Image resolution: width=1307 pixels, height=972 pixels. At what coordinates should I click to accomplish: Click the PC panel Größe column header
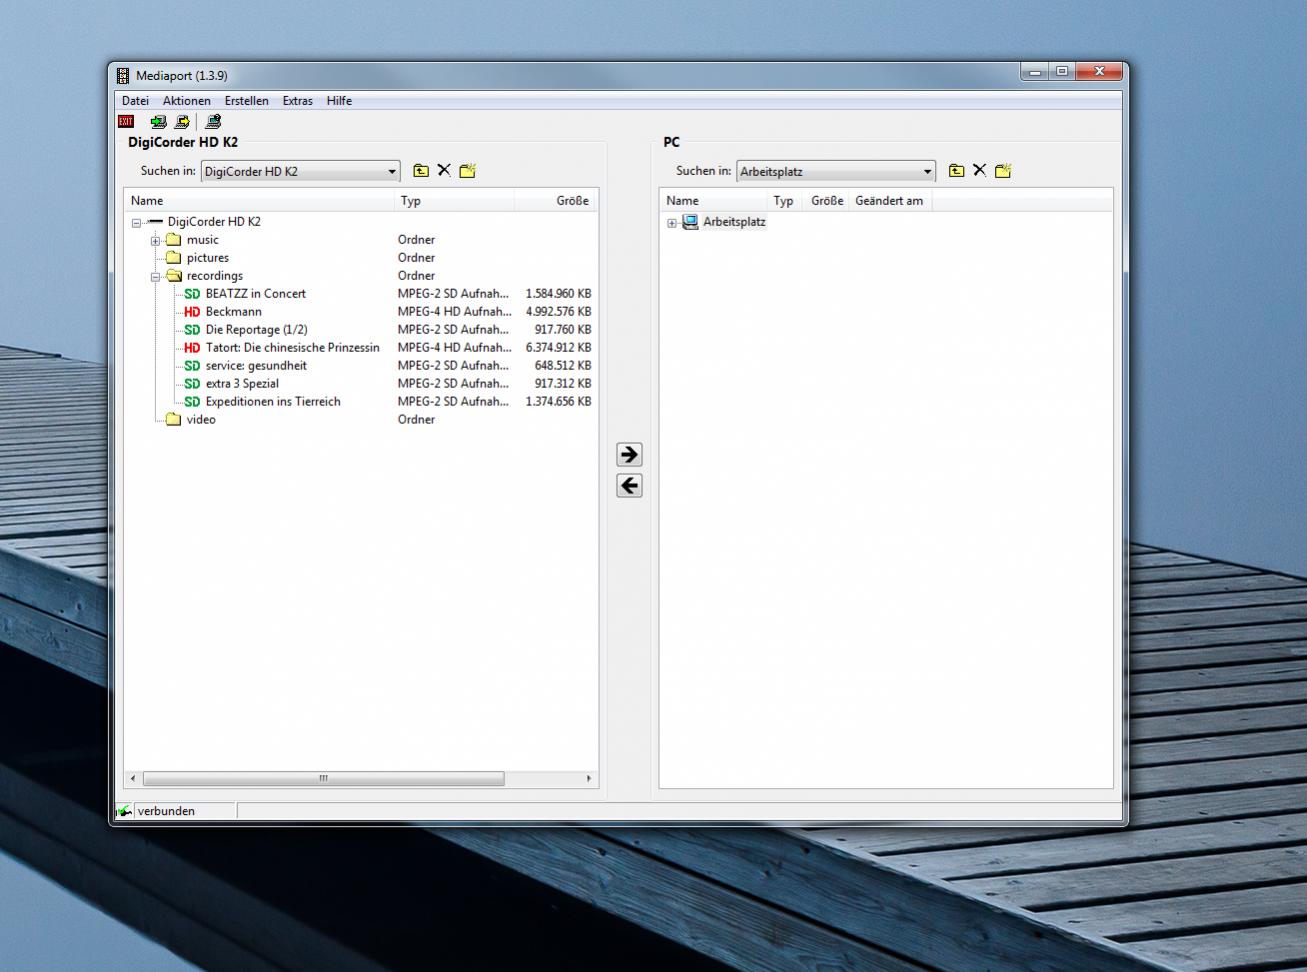coord(826,201)
